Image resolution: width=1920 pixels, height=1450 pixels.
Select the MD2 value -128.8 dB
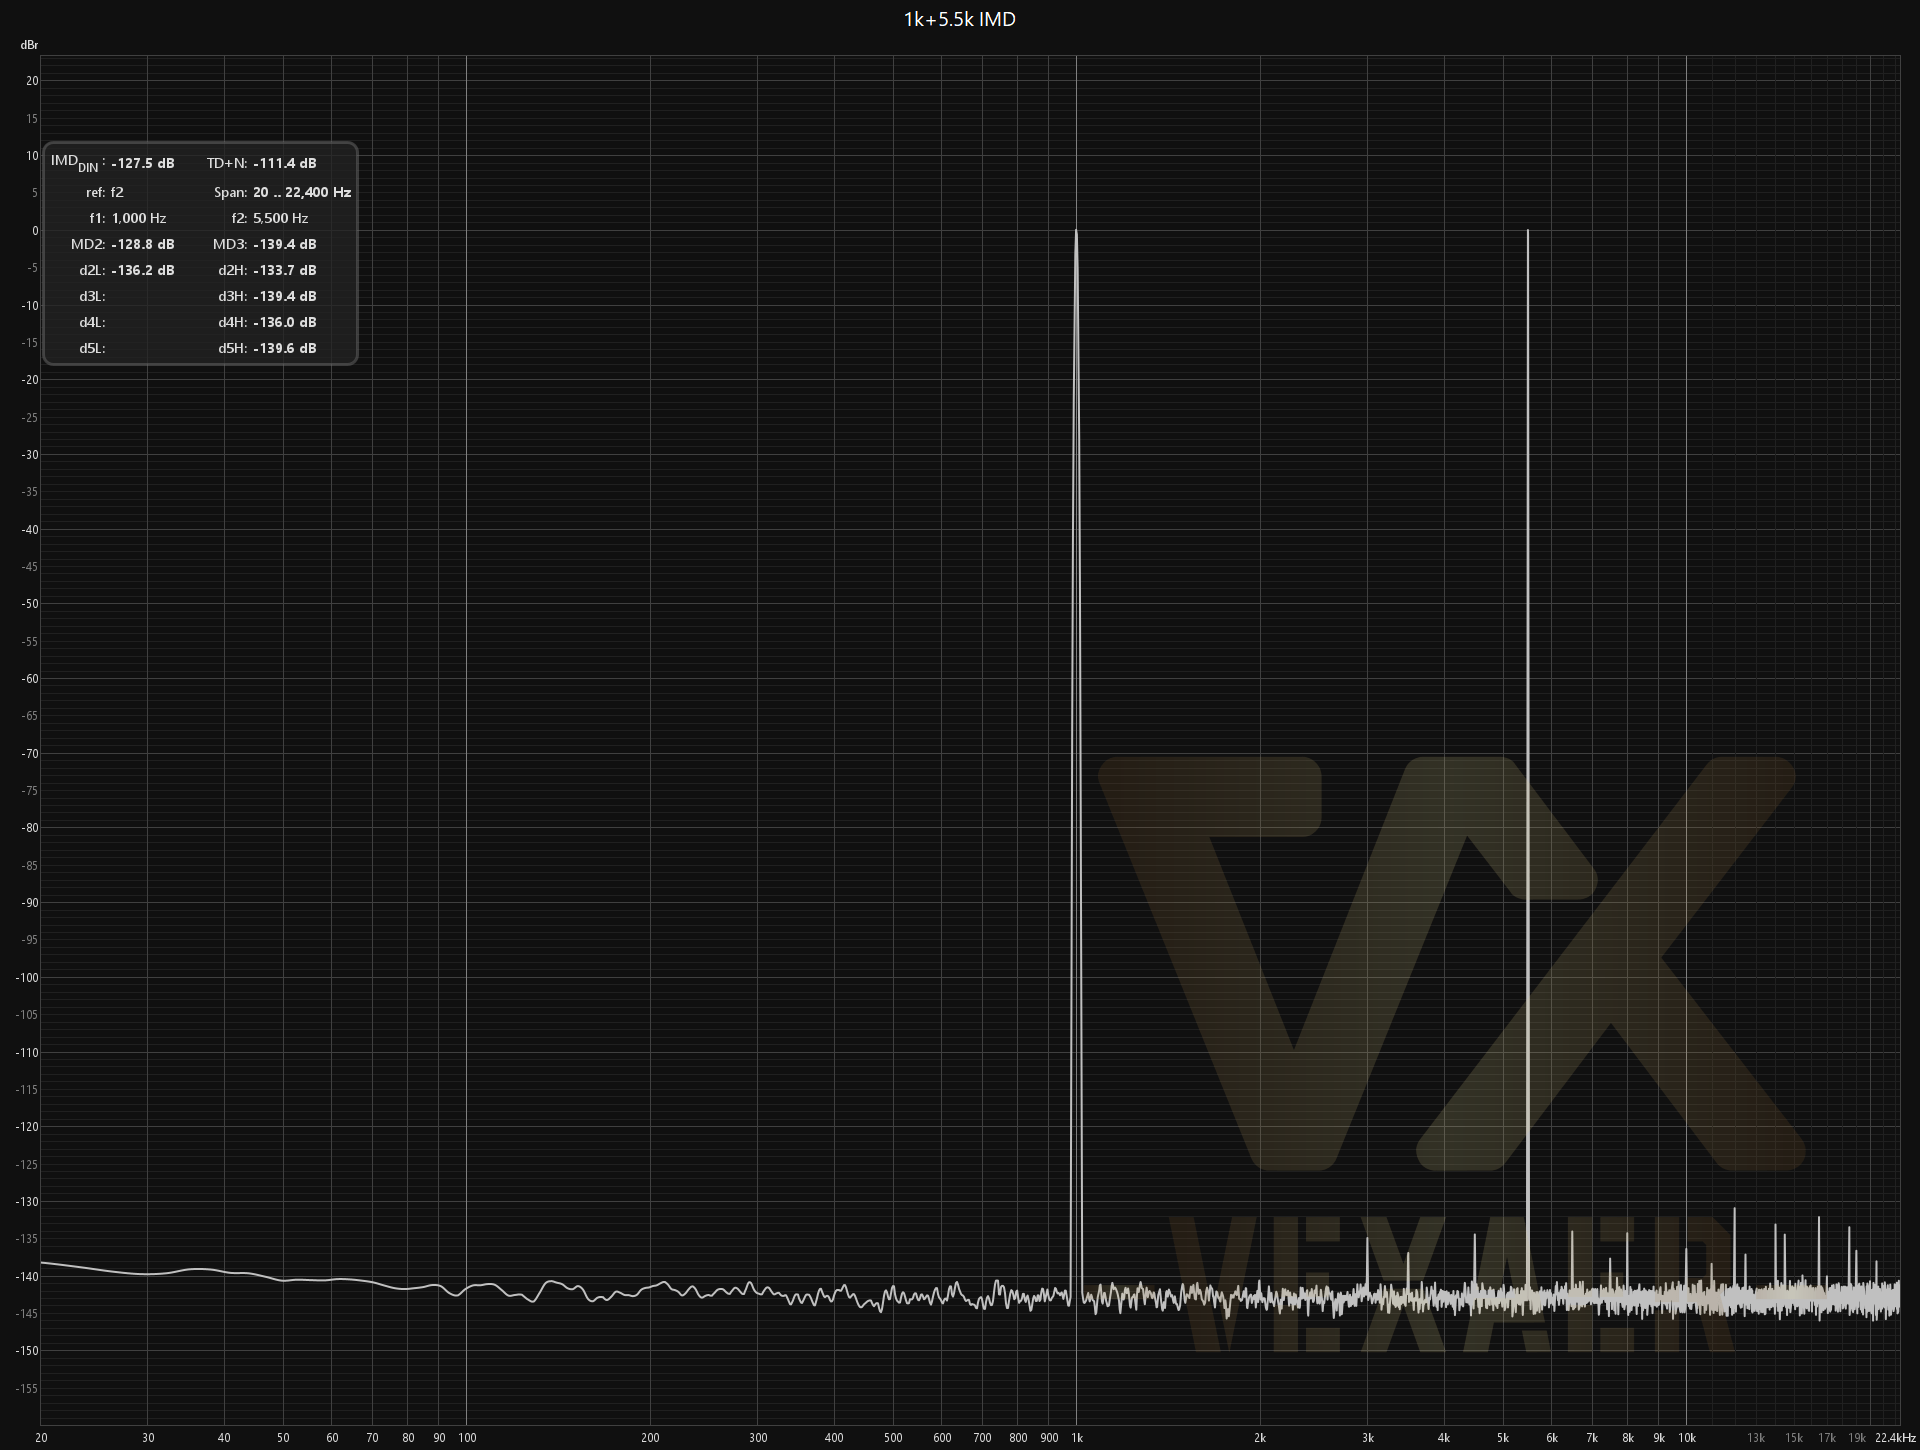143,244
